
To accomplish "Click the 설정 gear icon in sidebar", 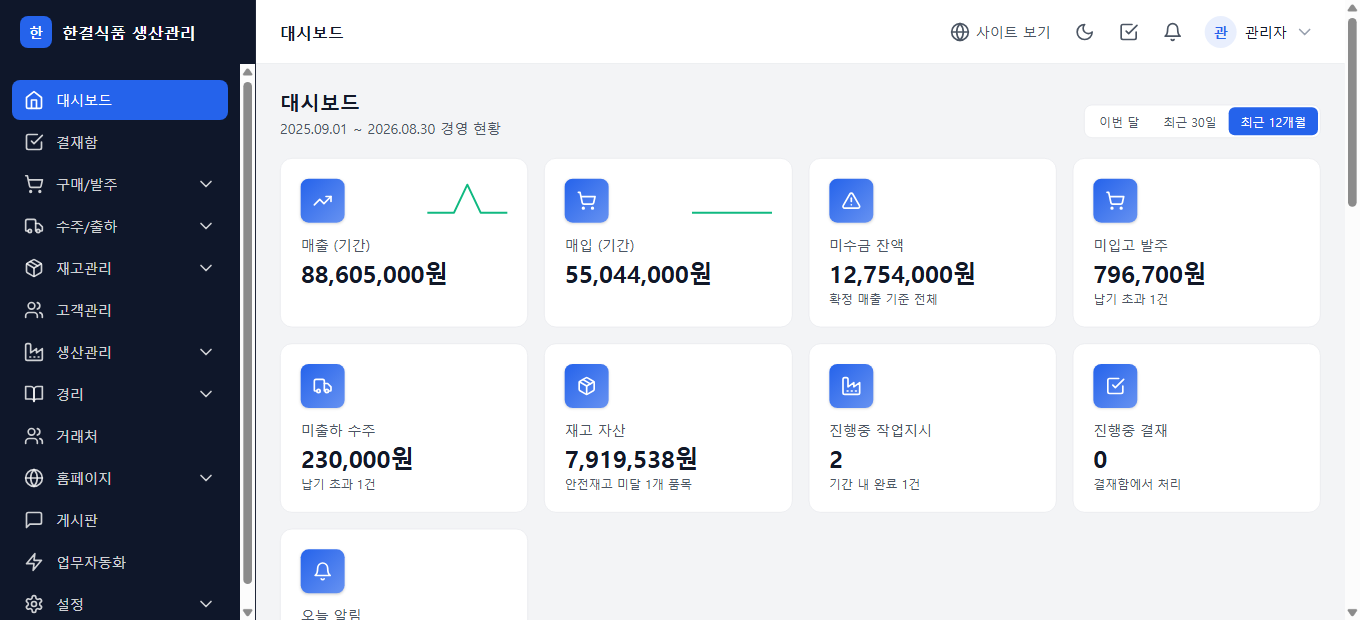I will 34,604.
